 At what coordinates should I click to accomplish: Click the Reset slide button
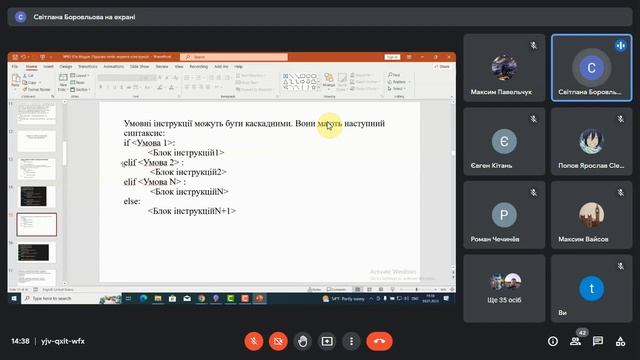point(78,82)
